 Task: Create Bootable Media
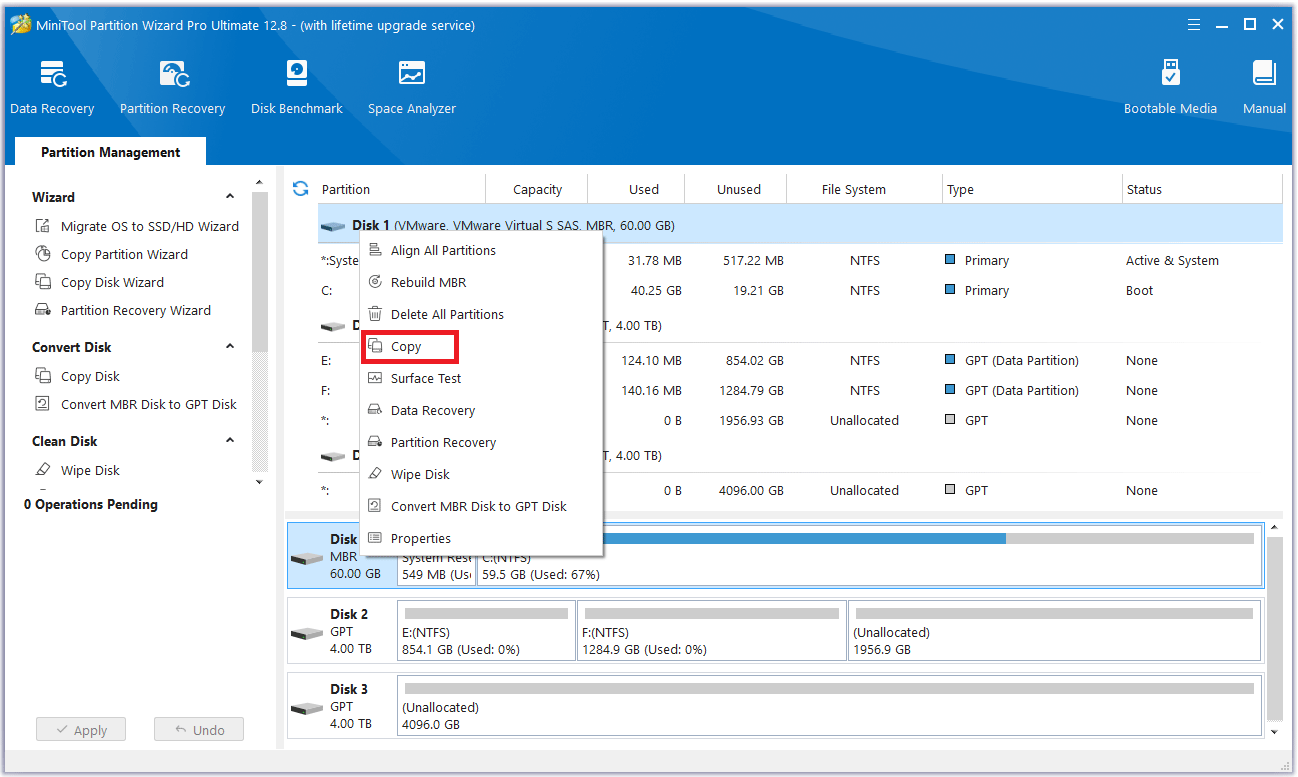point(1170,88)
